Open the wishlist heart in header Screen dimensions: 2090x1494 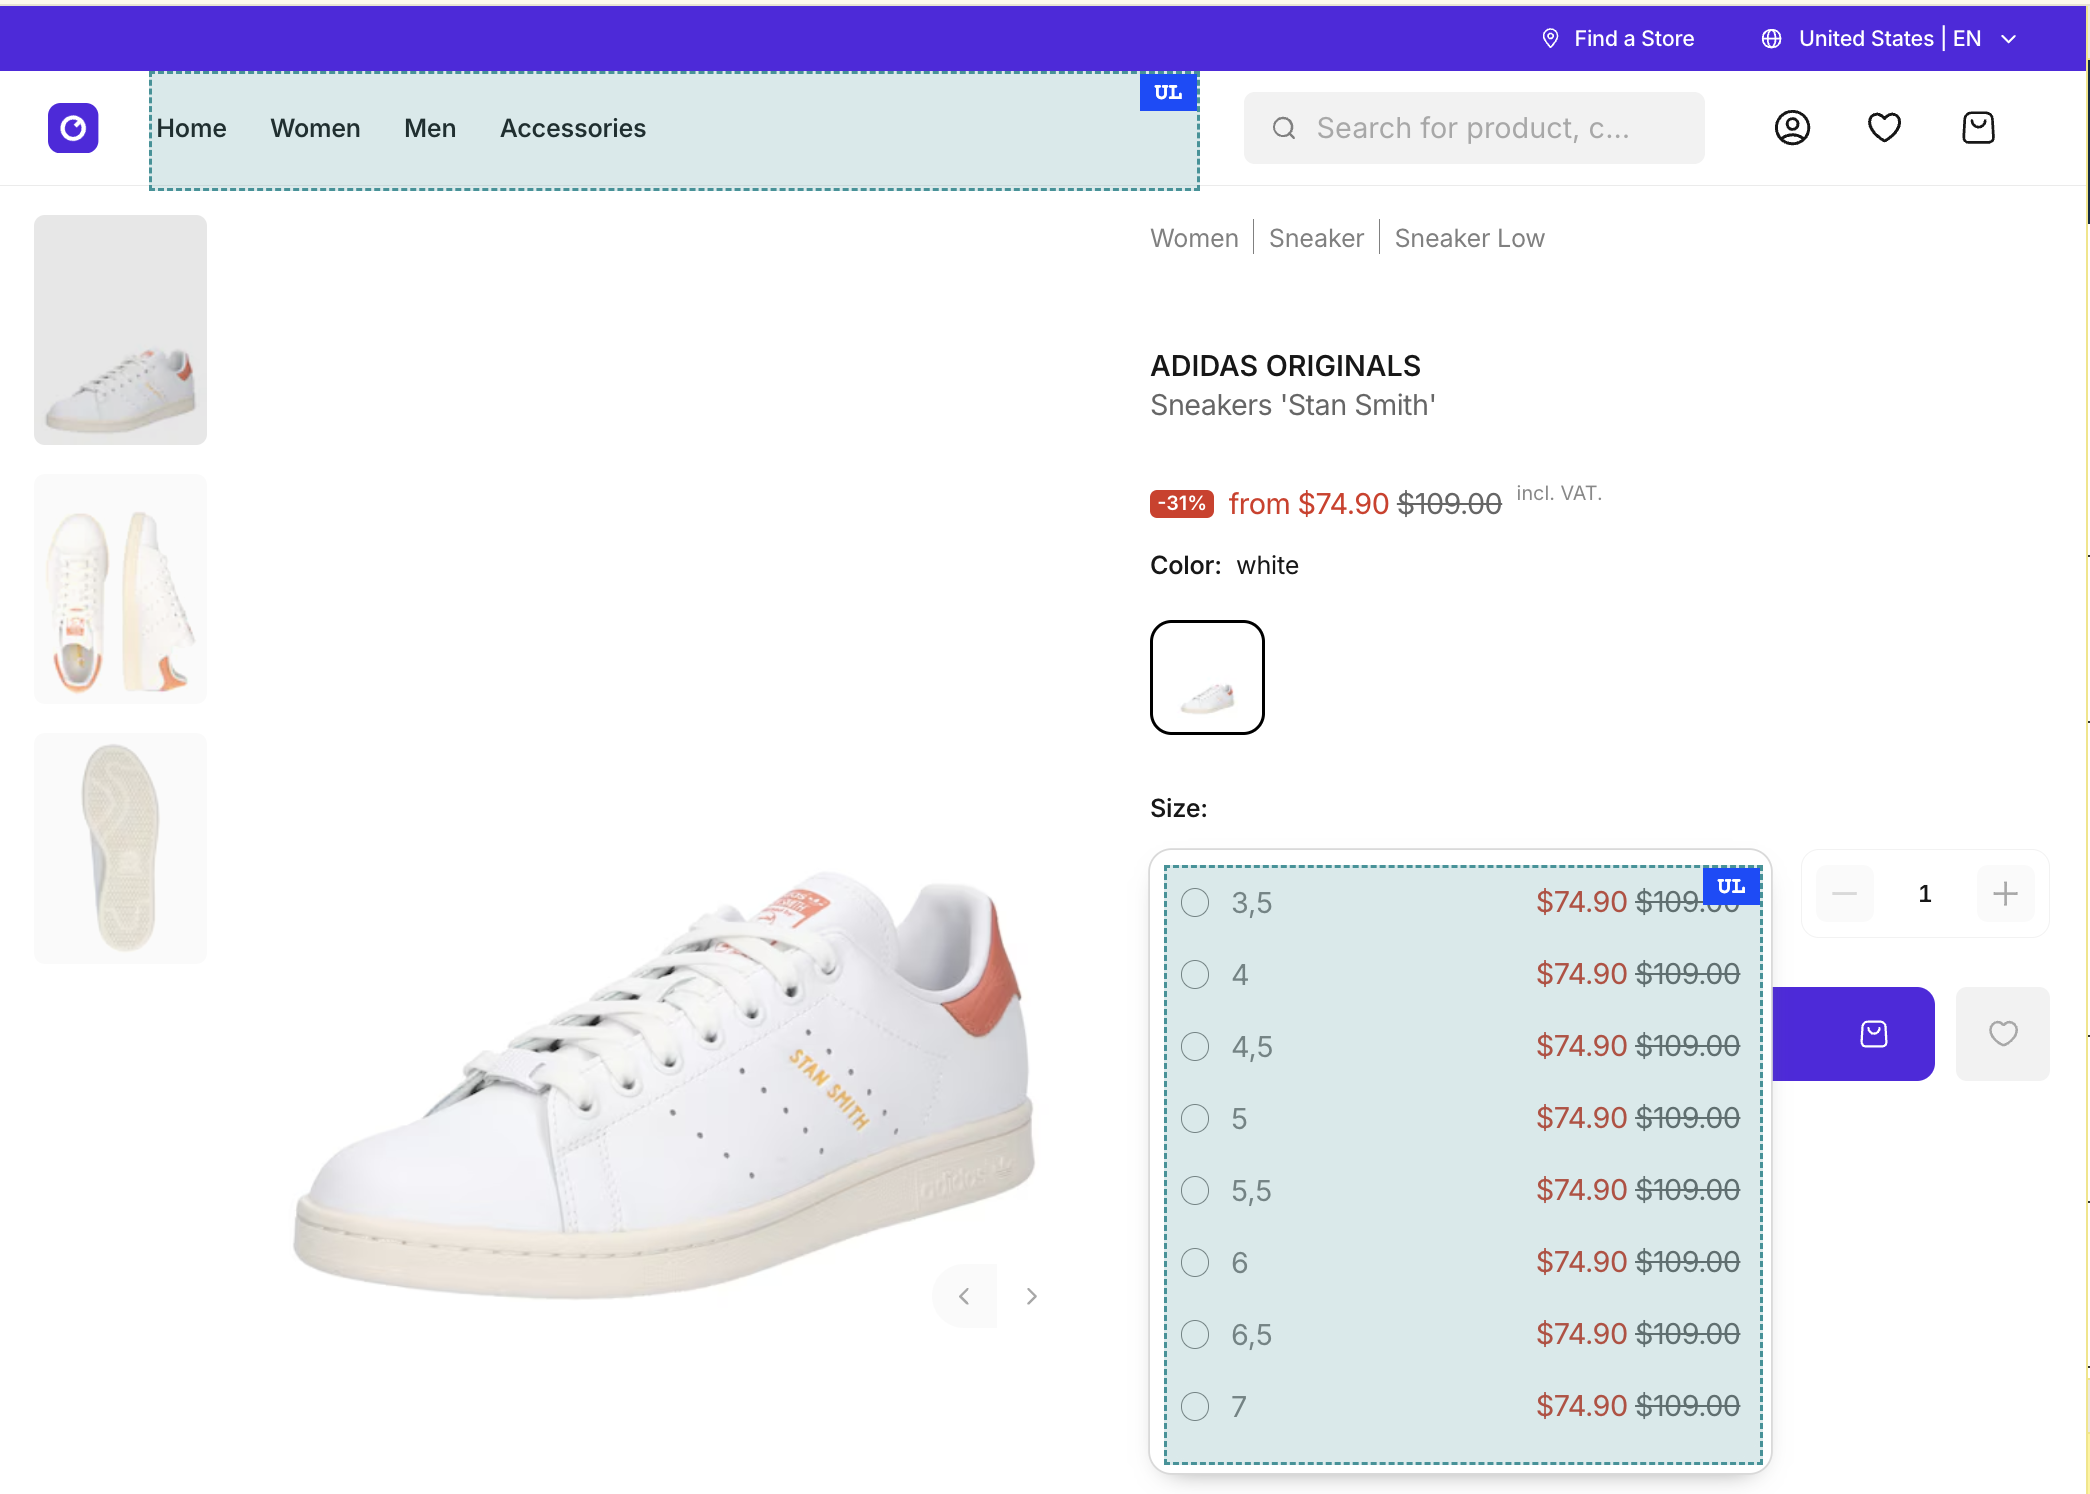point(1884,128)
